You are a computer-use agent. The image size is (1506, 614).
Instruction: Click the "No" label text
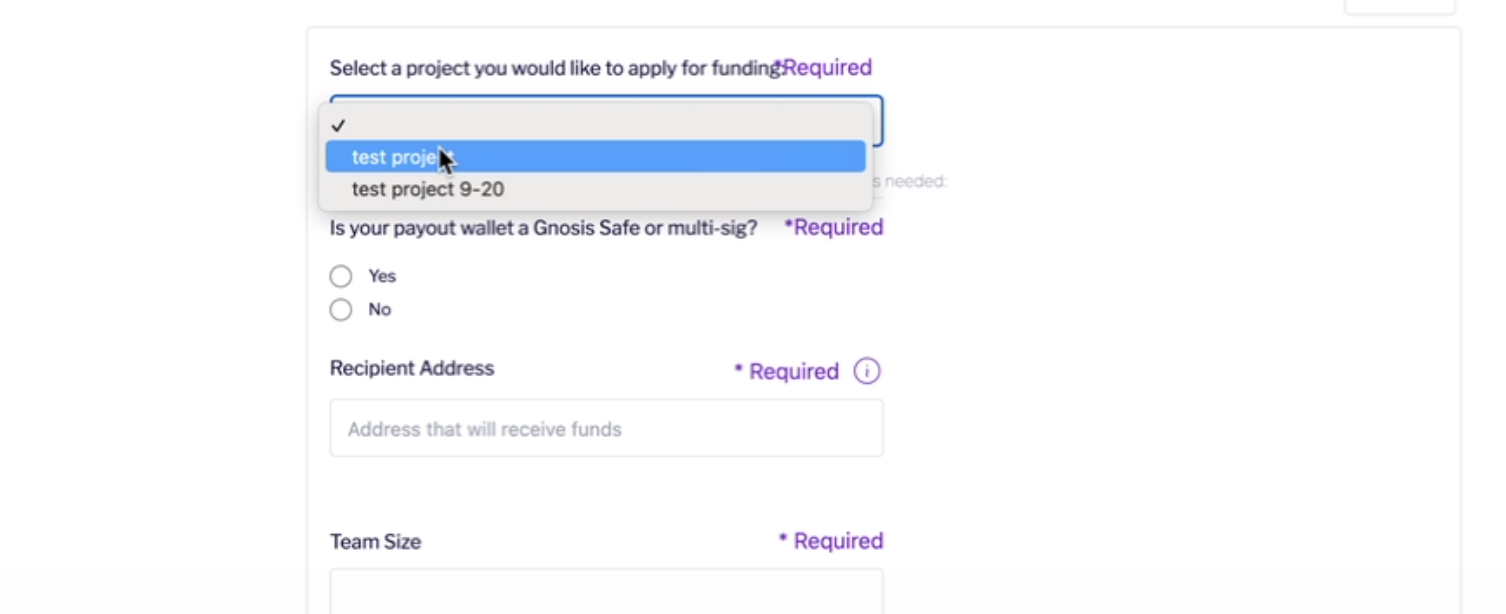pyautogui.click(x=379, y=310)
